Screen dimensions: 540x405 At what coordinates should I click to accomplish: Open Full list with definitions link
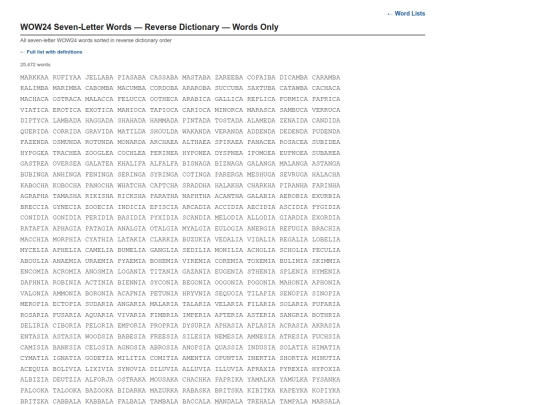[x=51, y=52]
